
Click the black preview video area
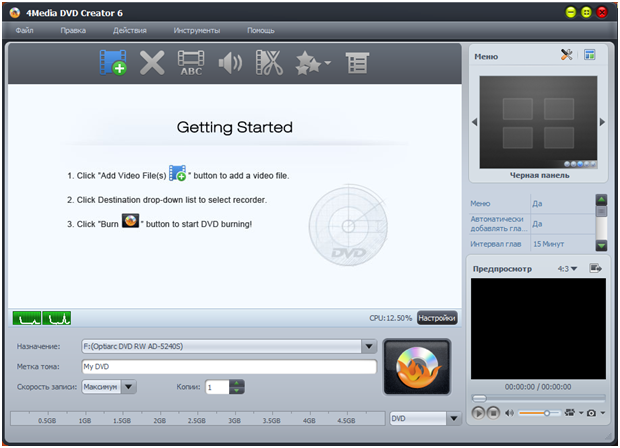coord(538,329)
